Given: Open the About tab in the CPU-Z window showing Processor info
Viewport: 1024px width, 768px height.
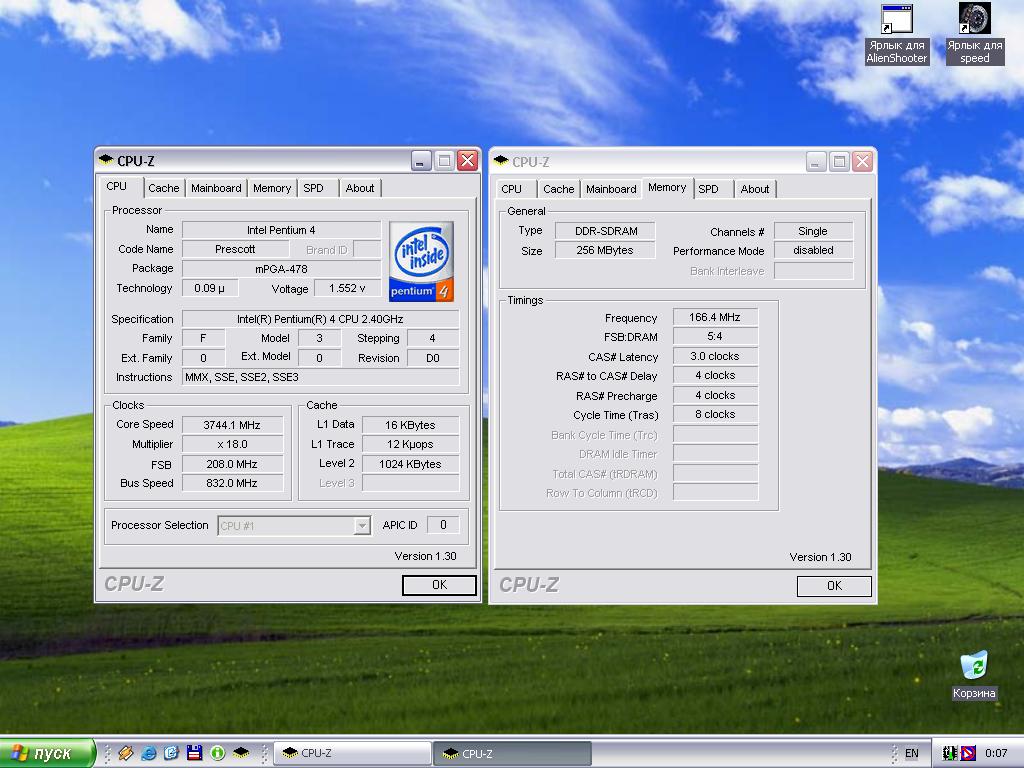Looking at the screenshot, I should click(x=360, y=188).
